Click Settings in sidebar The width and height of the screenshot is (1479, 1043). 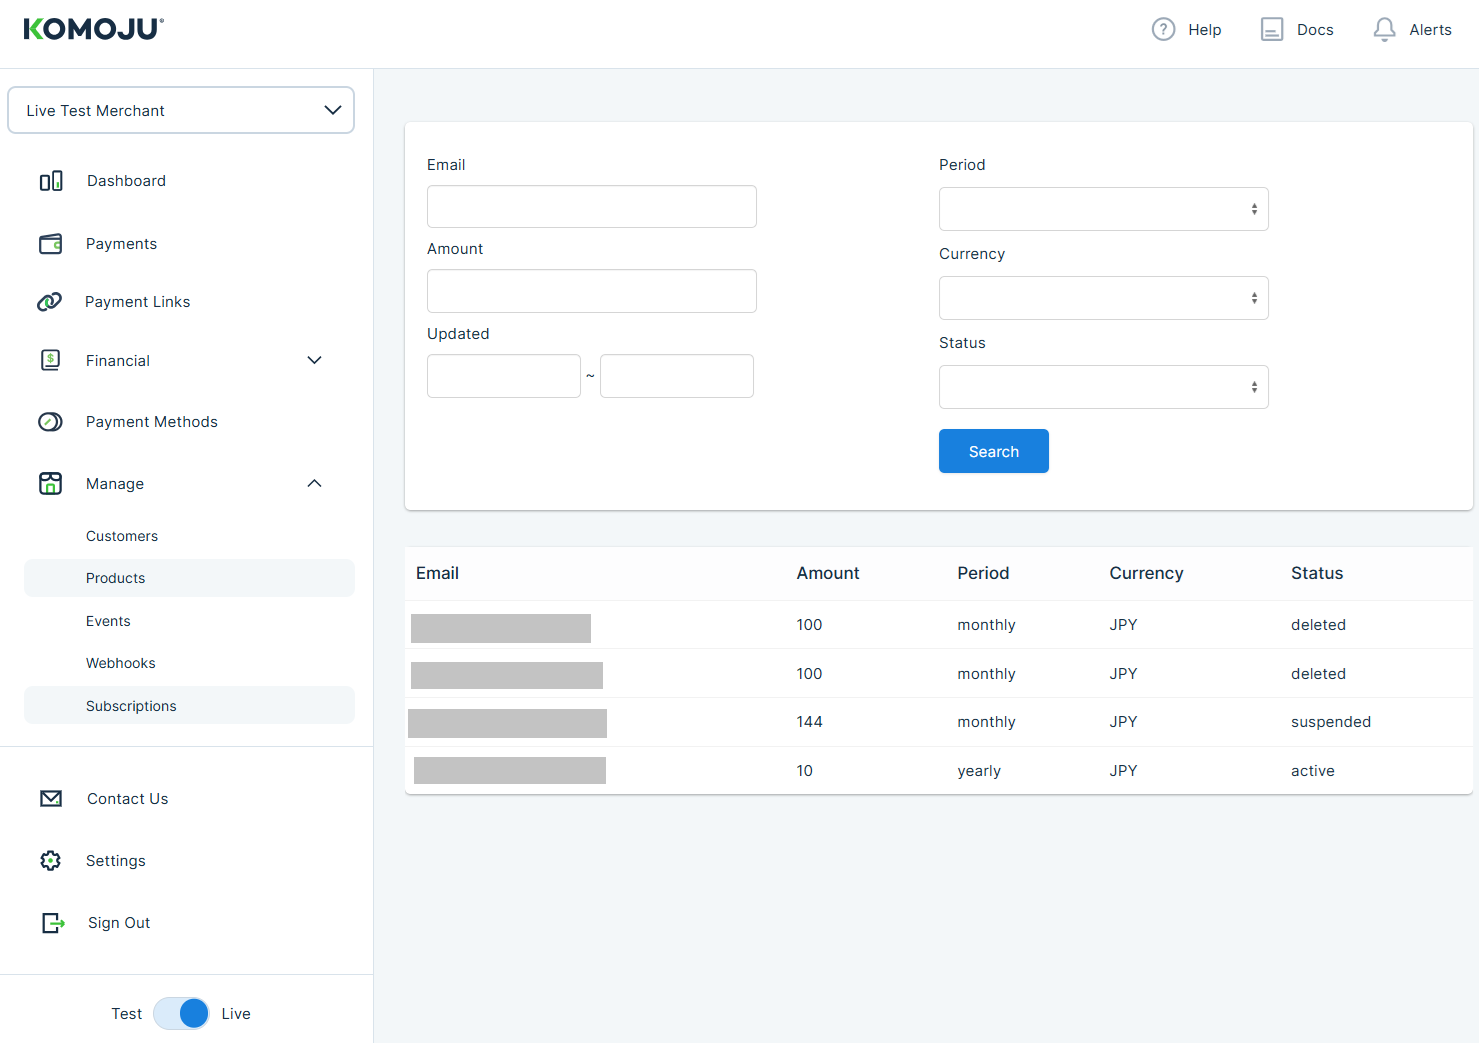(x=115, y=861)
